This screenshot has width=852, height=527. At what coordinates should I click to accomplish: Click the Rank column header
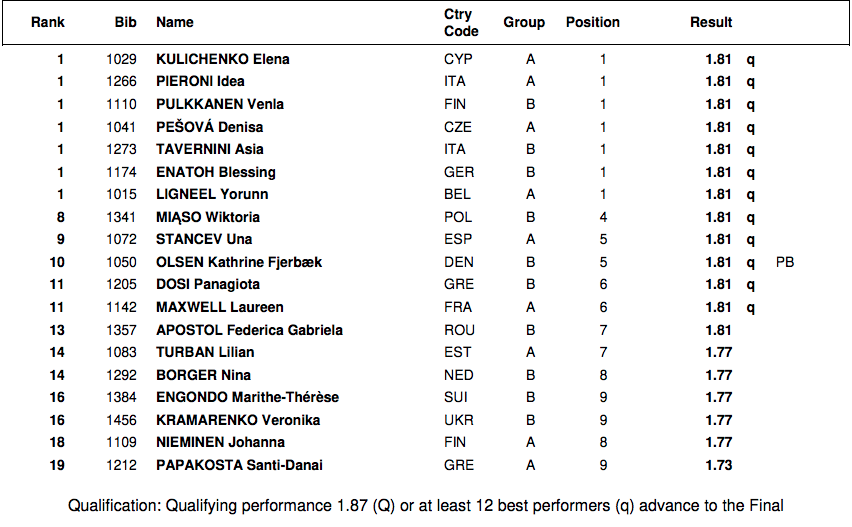[x=47, y=22]
